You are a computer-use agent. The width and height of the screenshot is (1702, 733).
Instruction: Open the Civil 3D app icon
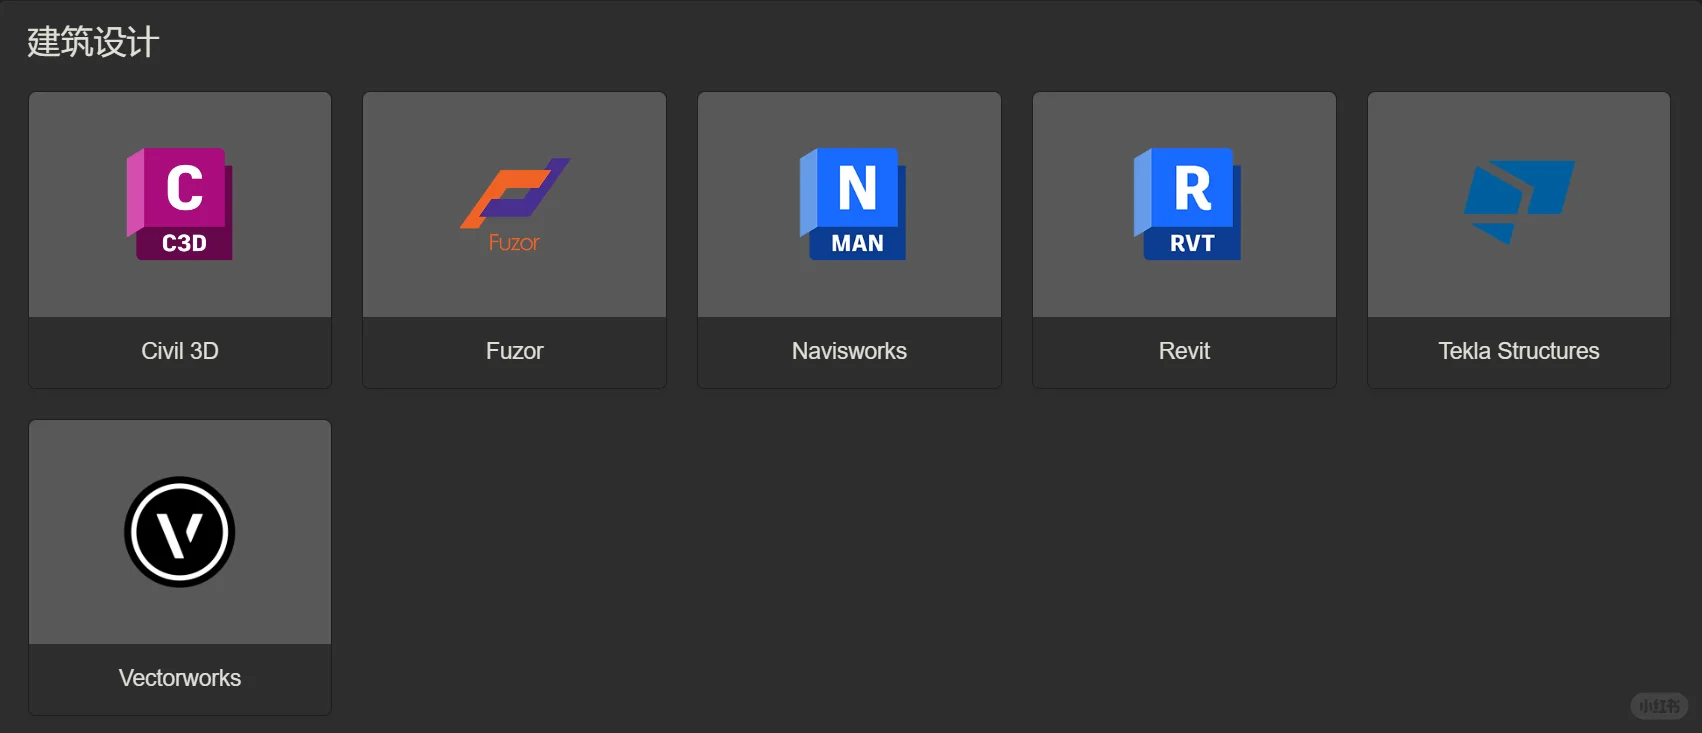tap(180, 204)
